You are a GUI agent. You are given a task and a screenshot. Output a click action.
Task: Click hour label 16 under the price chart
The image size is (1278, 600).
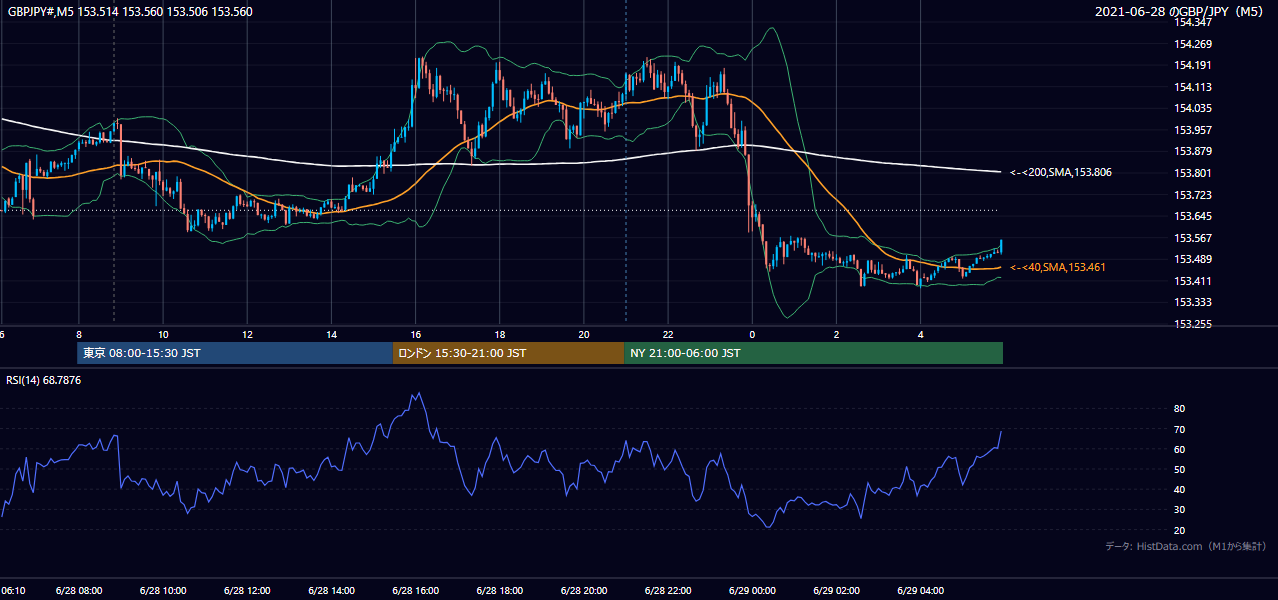(x=415, y=335)
